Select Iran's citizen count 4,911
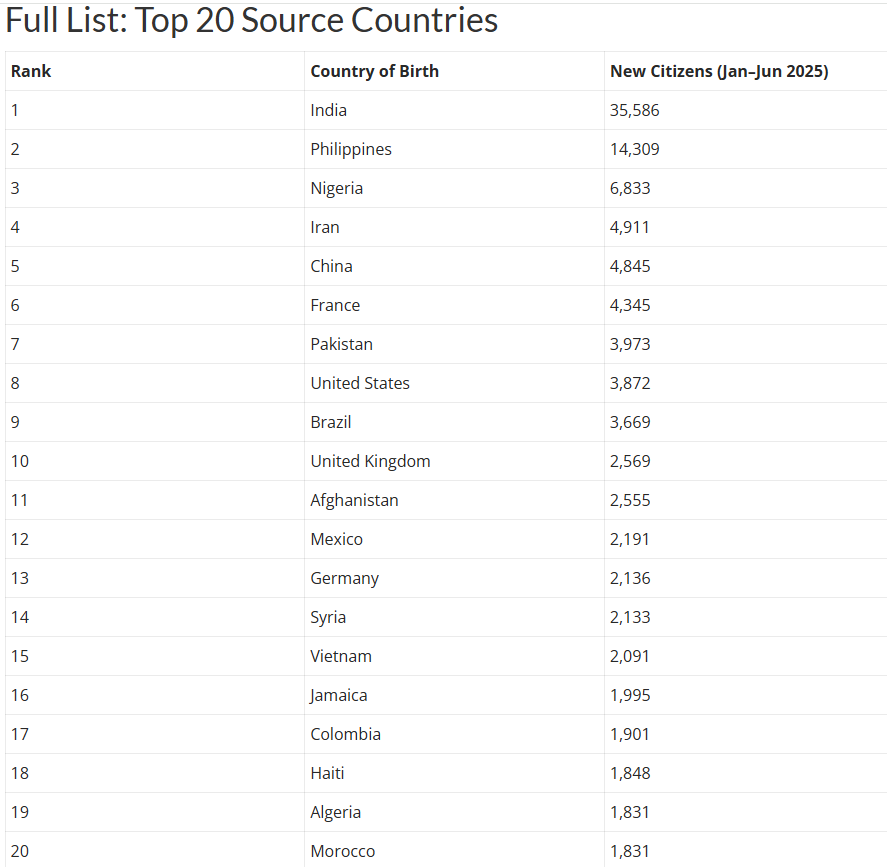This screenshot has width=887, height=867. [x=630, y=227]
